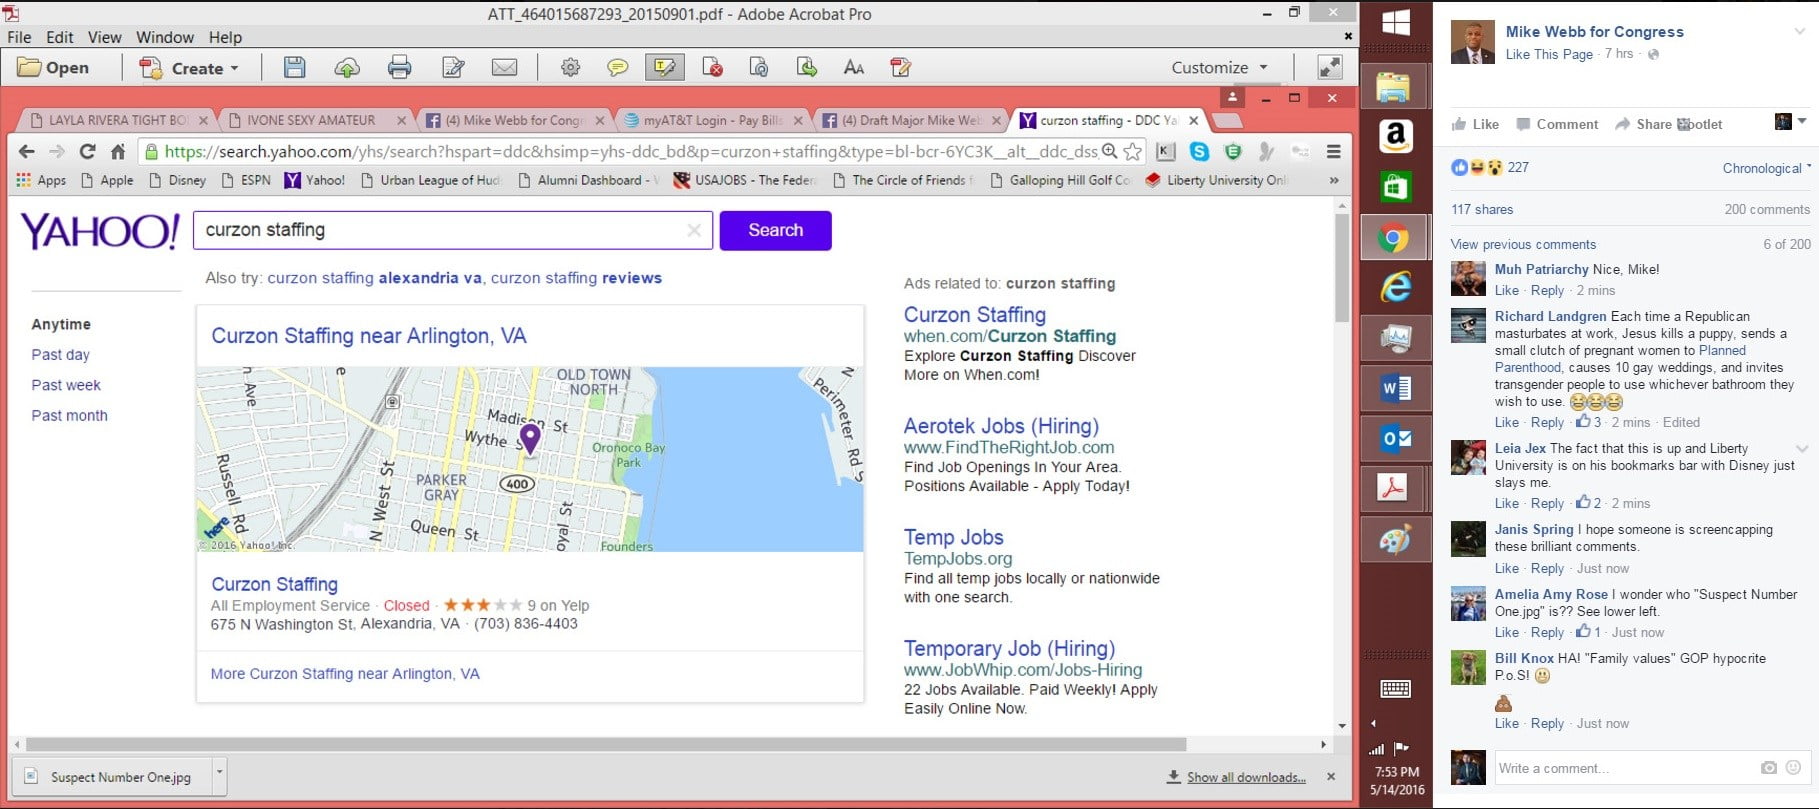Click the Write a comment field
The width and height of the screenshot is (1819, 809).
click(x=1625, y=768)
